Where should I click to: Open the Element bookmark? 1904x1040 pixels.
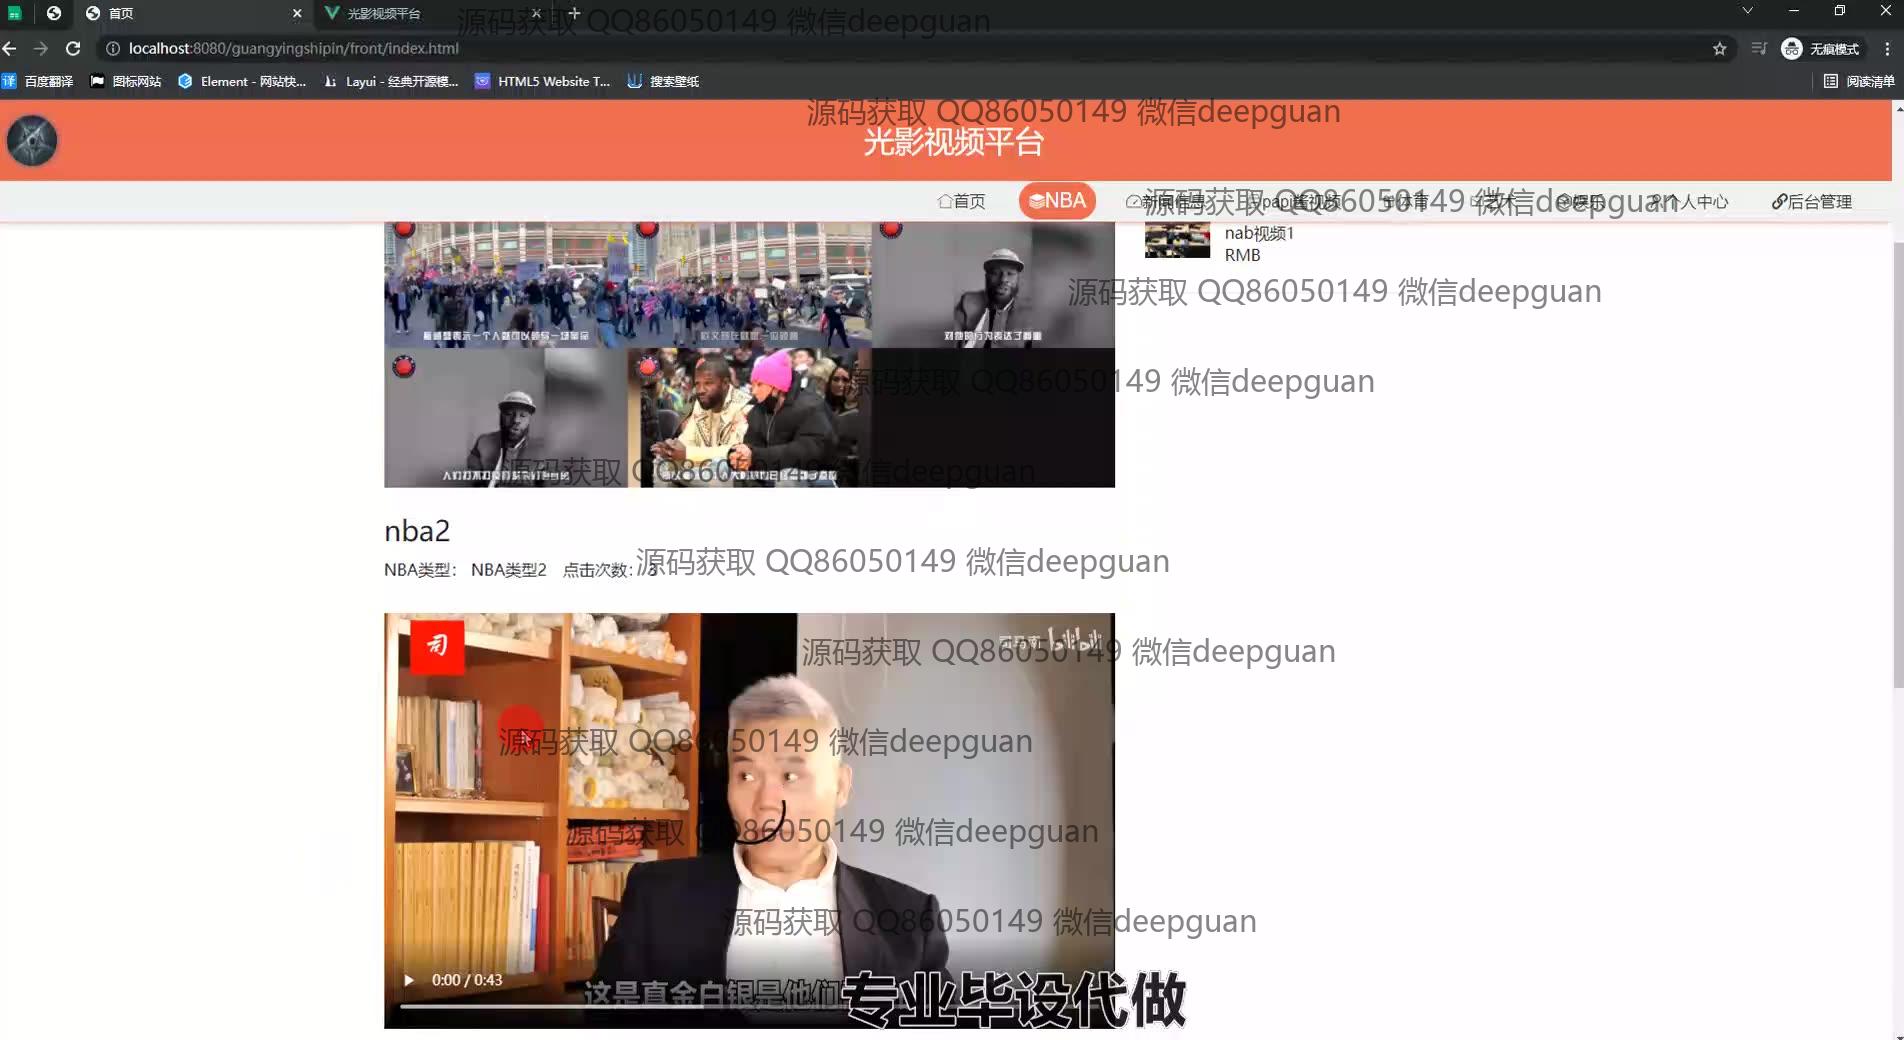(x=242, y=81)
